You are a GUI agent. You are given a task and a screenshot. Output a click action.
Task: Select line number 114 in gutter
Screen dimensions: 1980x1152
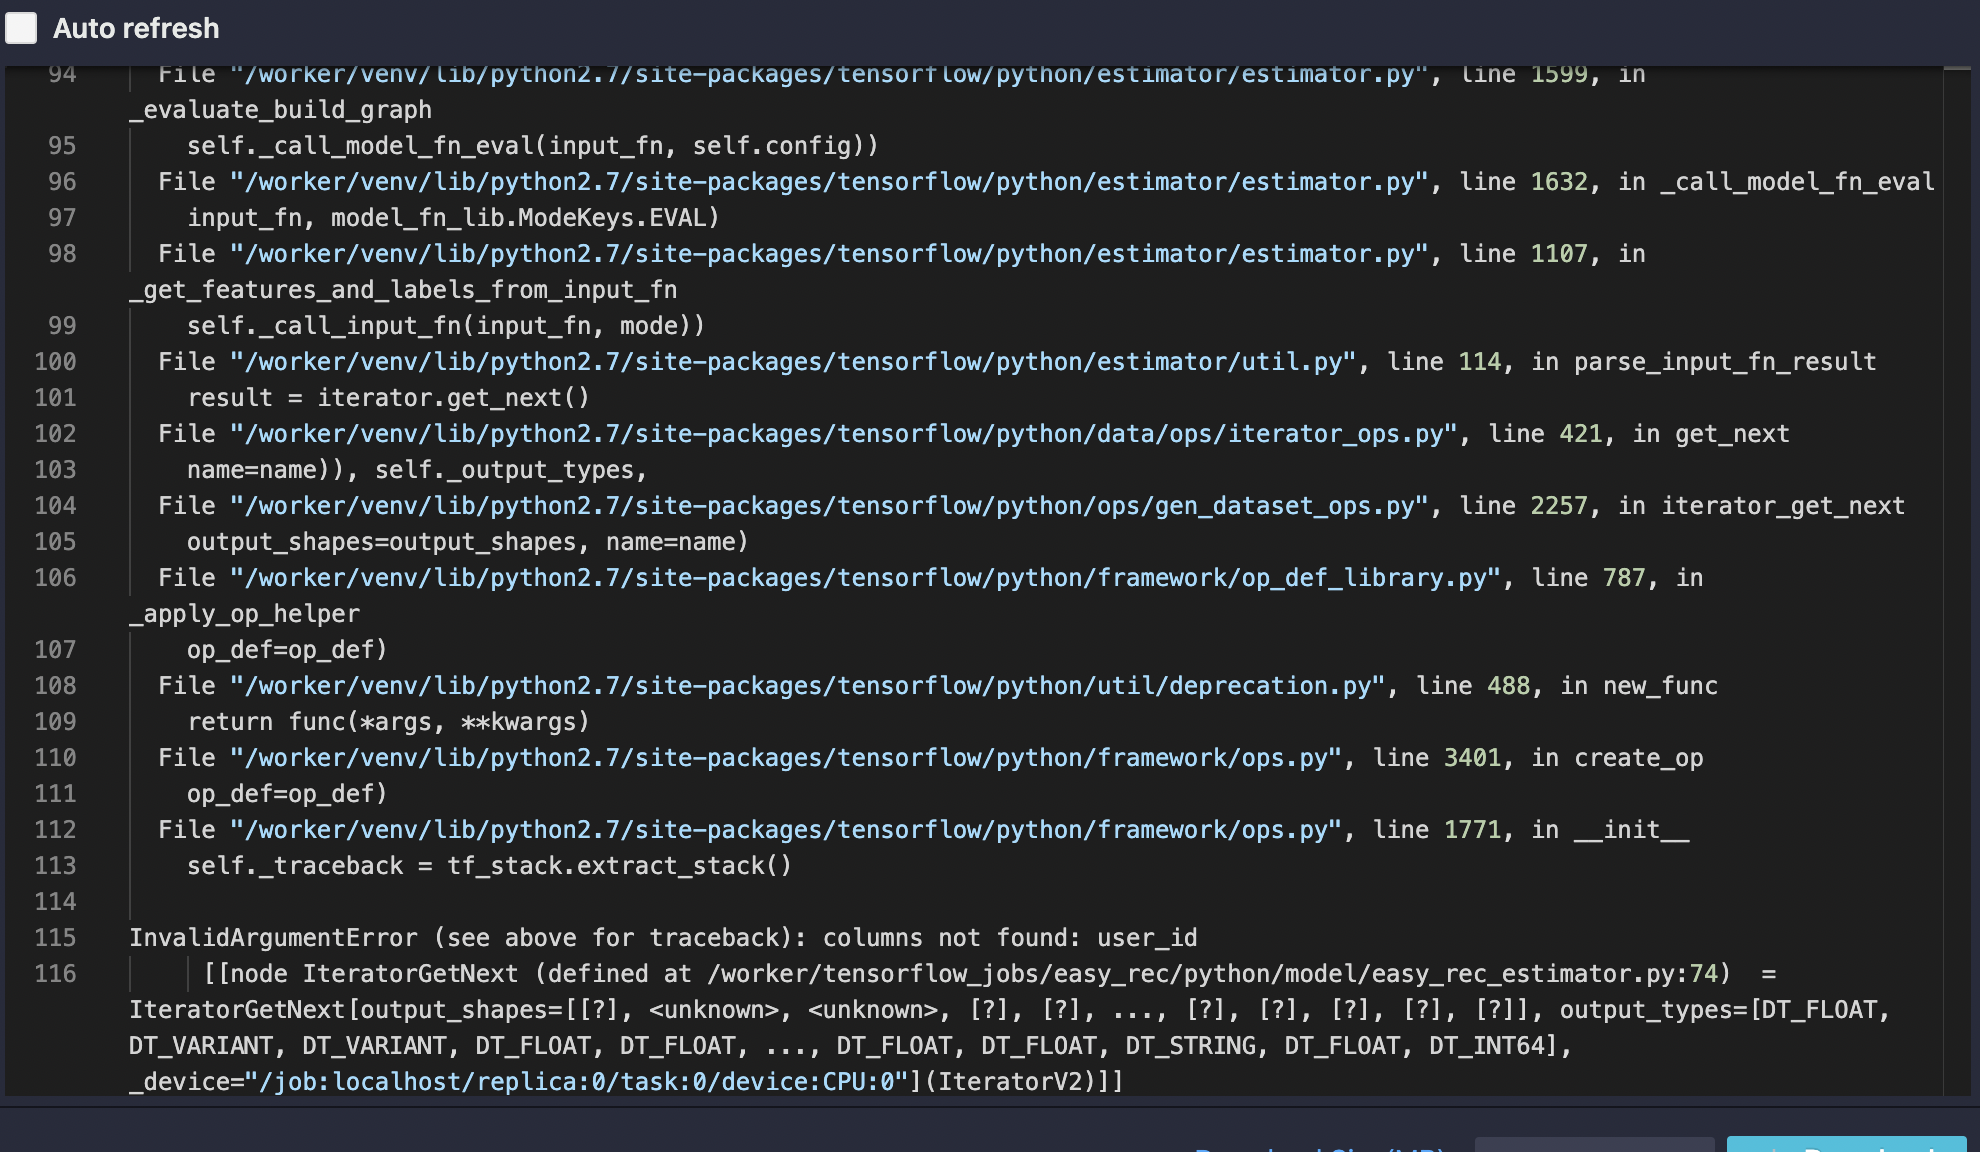pyautogui.click(x=55, y=902)
